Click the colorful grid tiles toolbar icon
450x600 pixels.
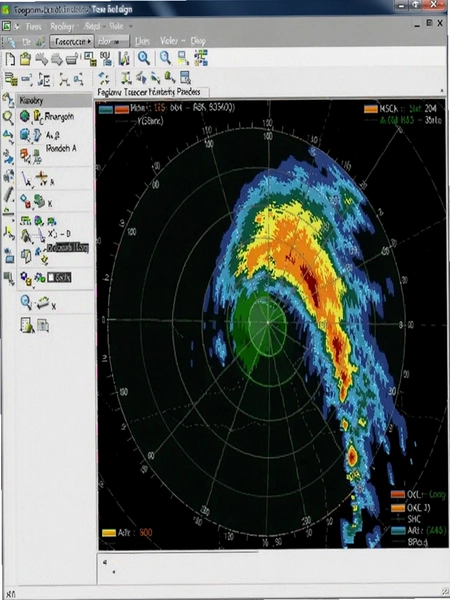201,58
